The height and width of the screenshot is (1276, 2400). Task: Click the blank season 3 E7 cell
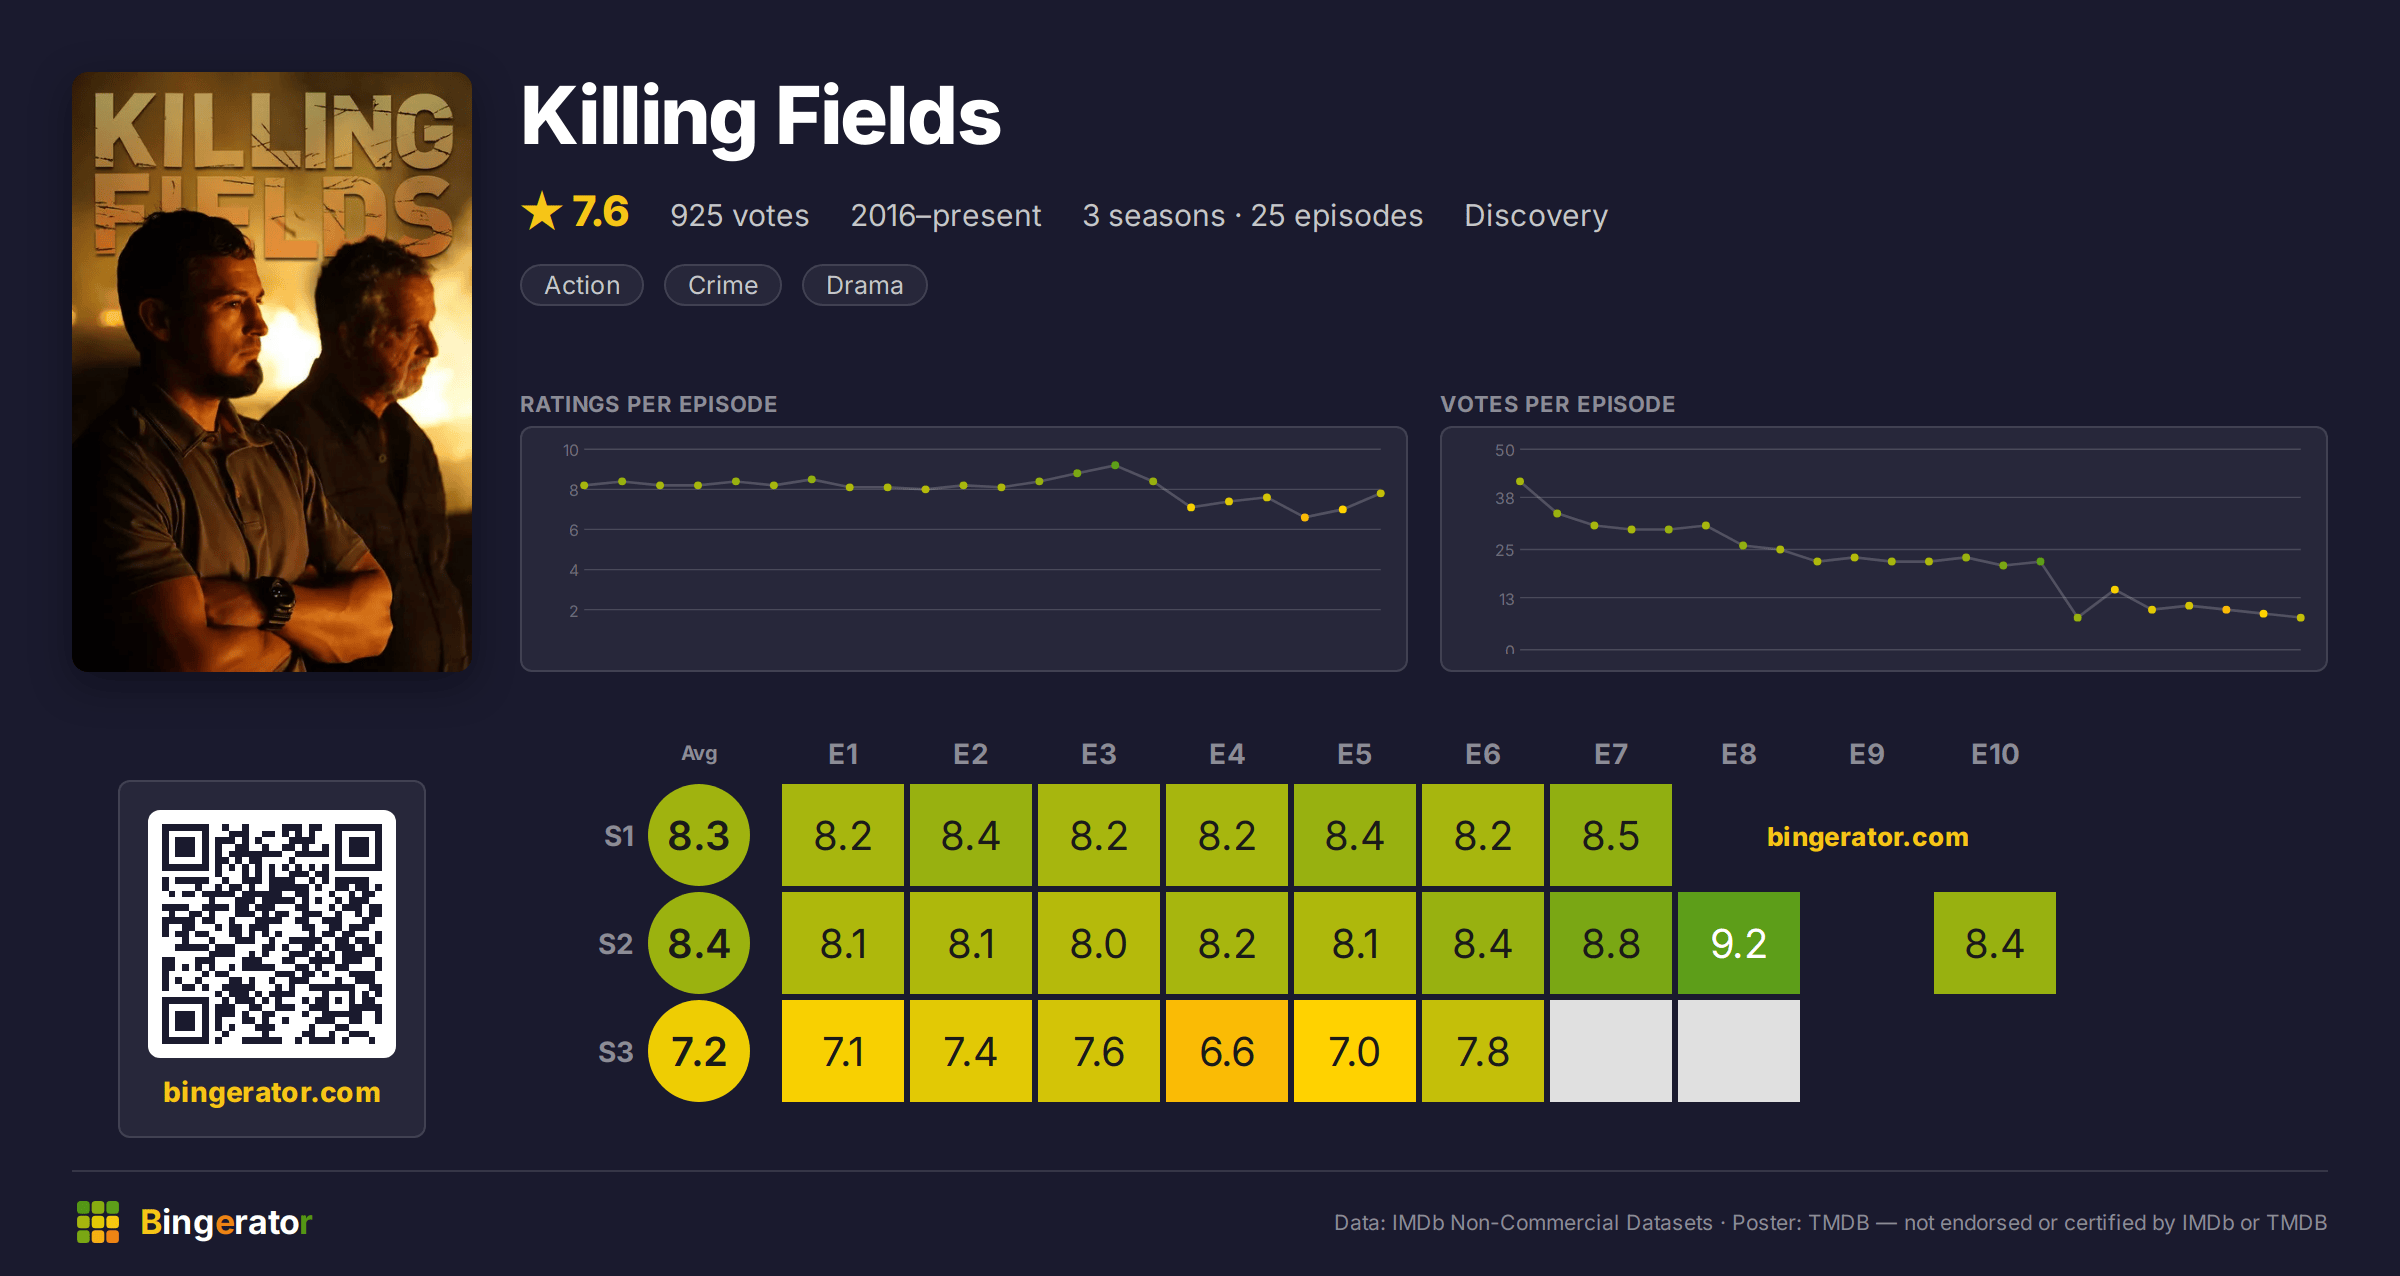click(x=1611, y=1051)
